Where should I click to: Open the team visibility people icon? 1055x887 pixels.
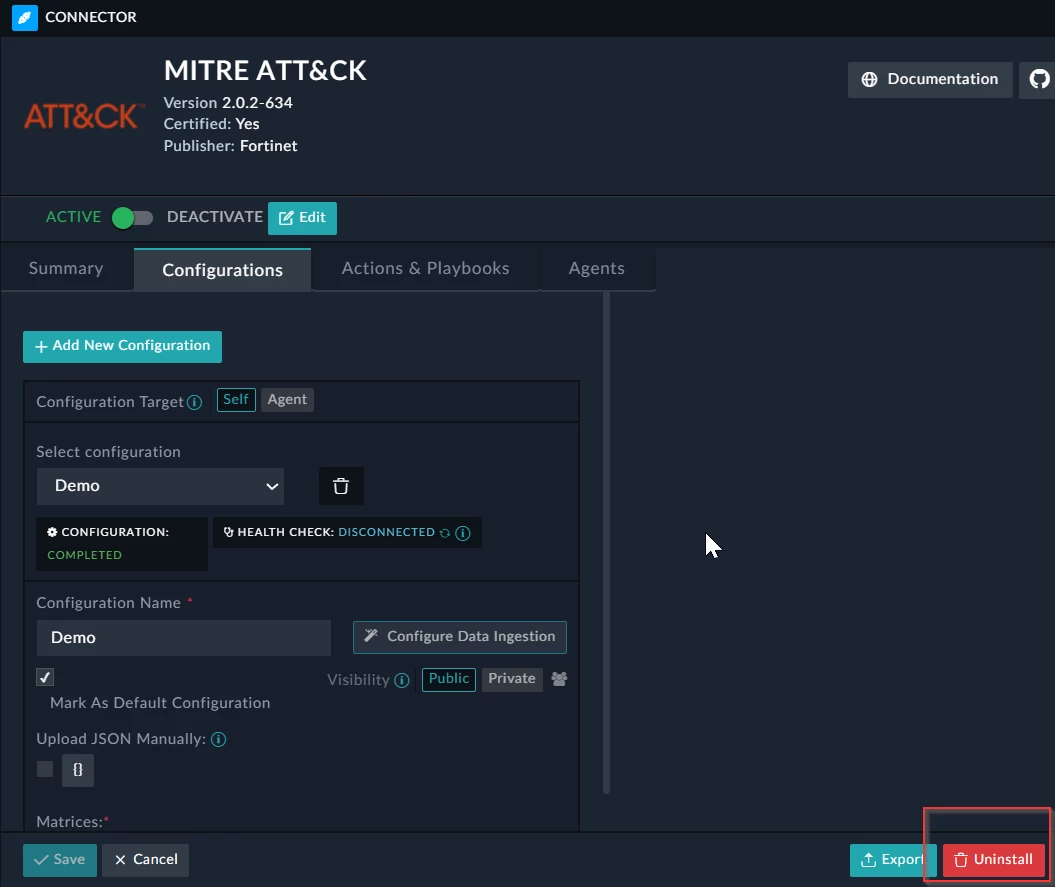tap(559, 679)
